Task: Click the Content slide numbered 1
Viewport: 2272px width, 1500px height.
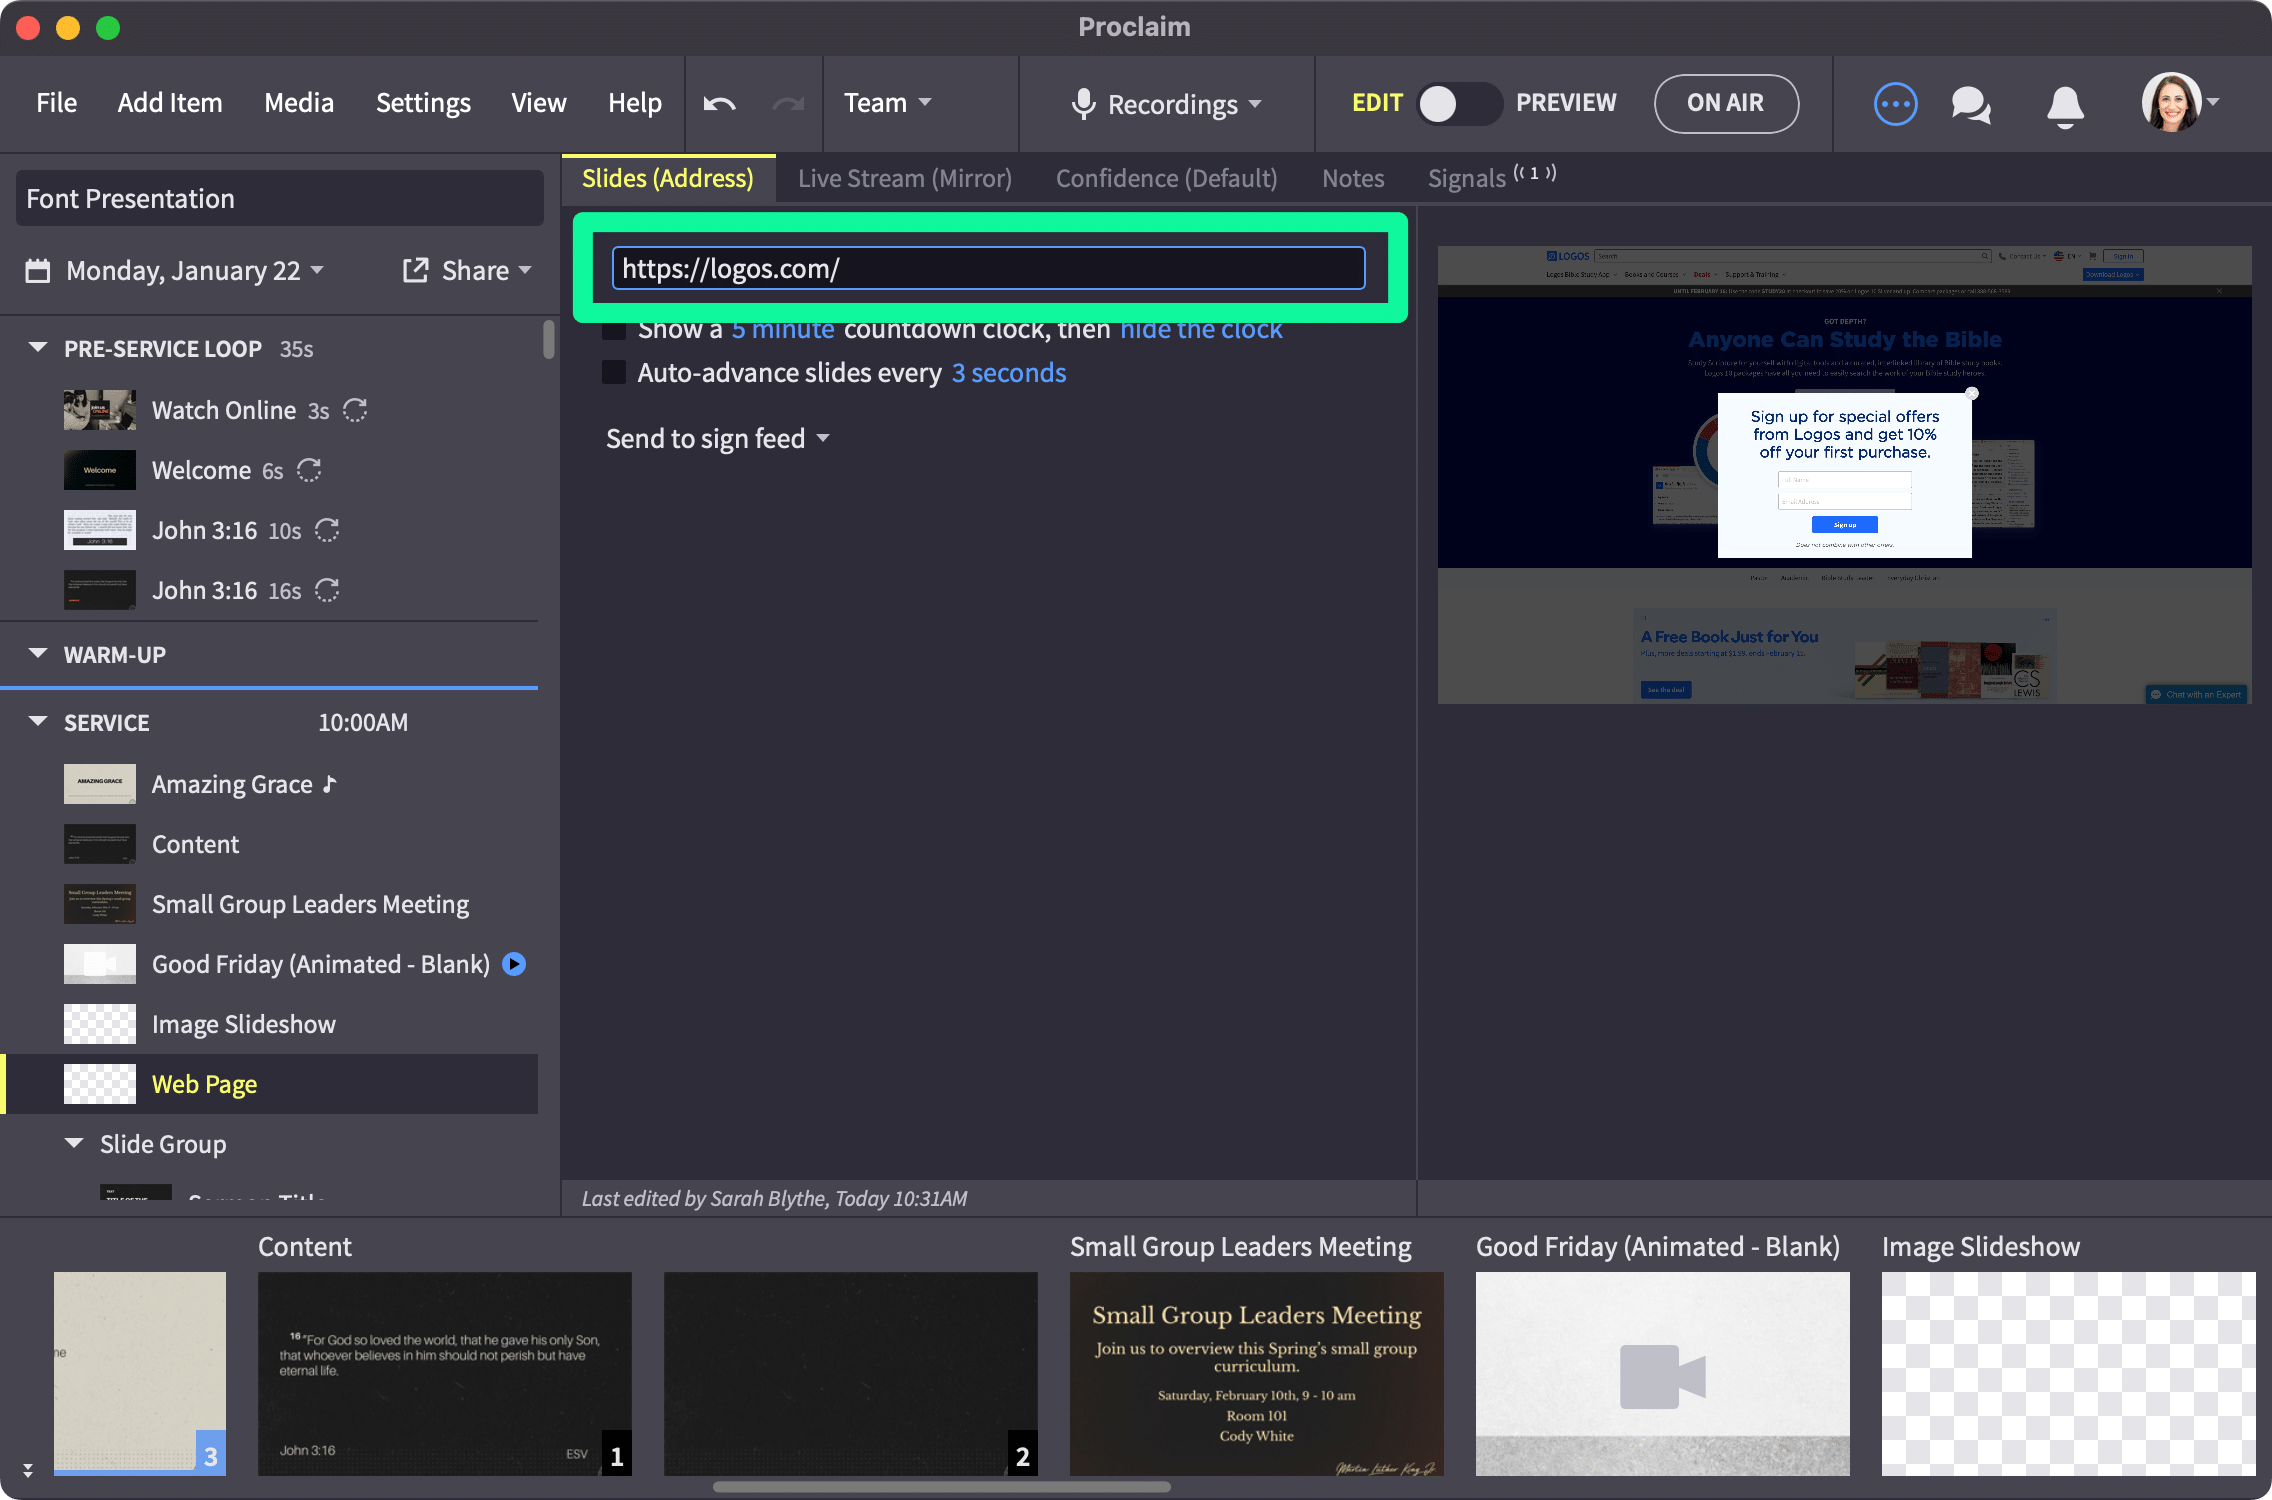Action: pyautogui.click(x=445, y=1374)
